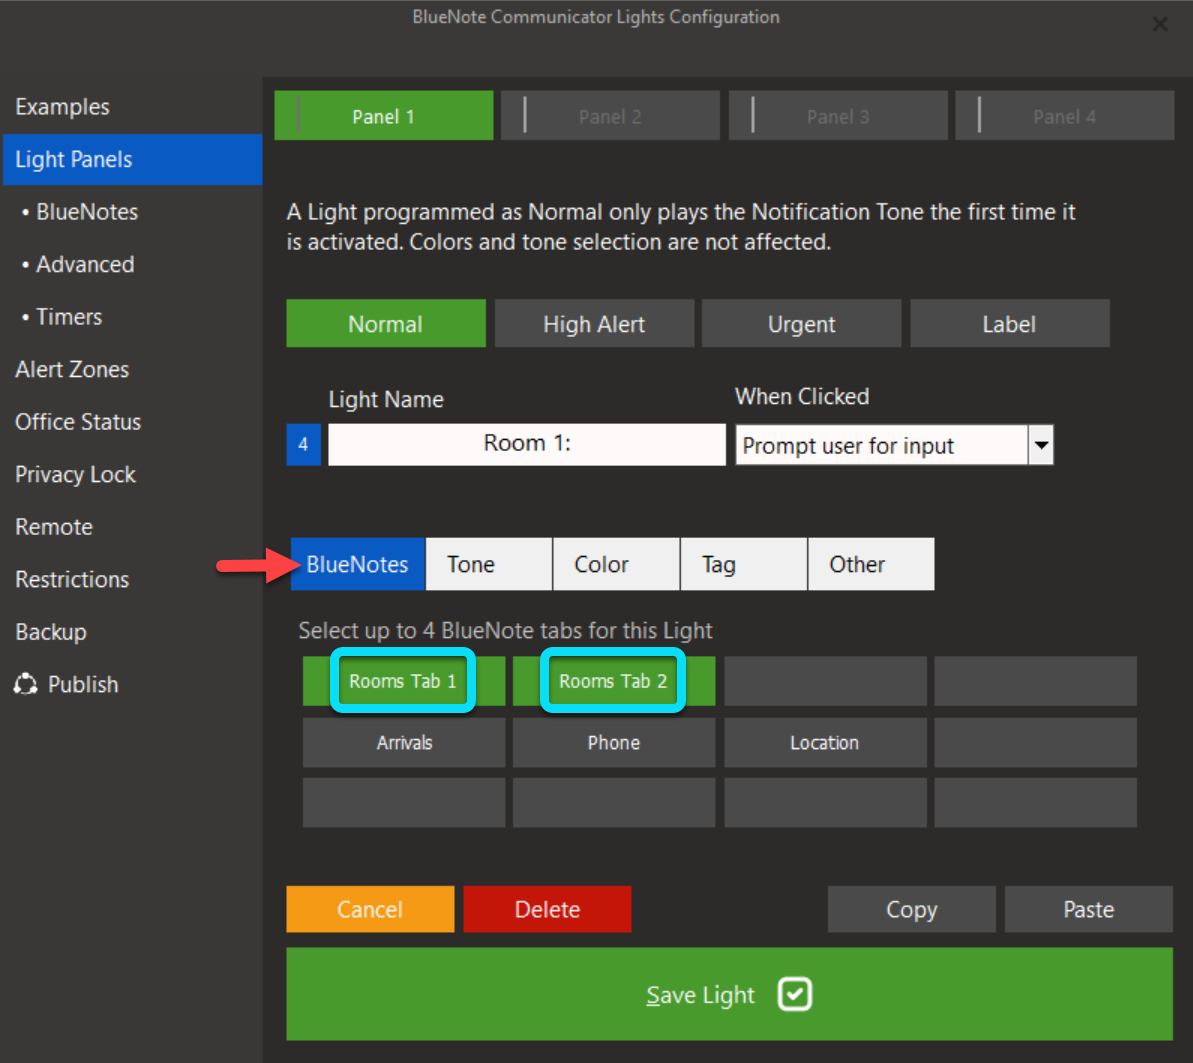Open the BlueNotes sidebar sub-item
The image size is (1193, 1063).
(x=80, y=212)
